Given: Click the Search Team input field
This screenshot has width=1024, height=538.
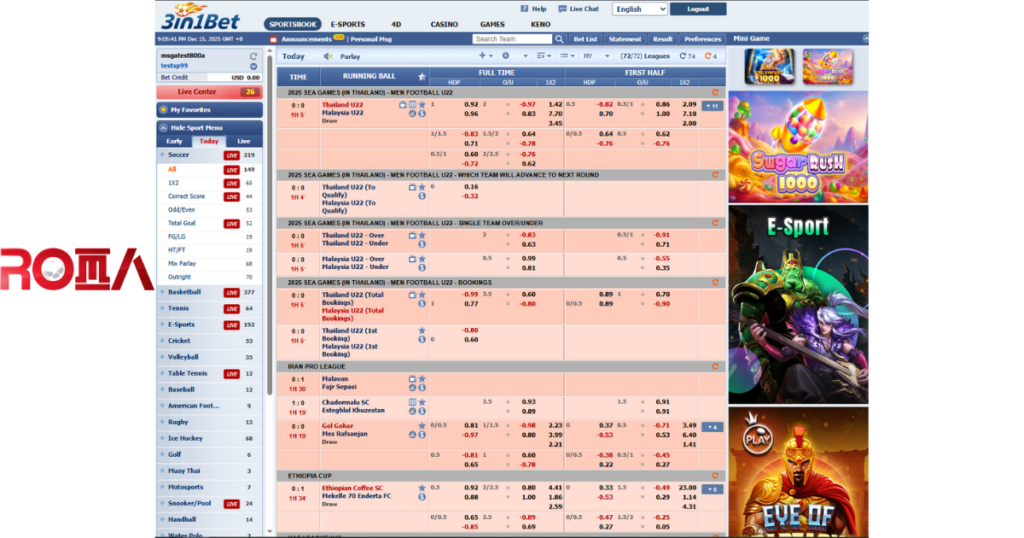Looking at the screenshot, I should tap(512, 39).
